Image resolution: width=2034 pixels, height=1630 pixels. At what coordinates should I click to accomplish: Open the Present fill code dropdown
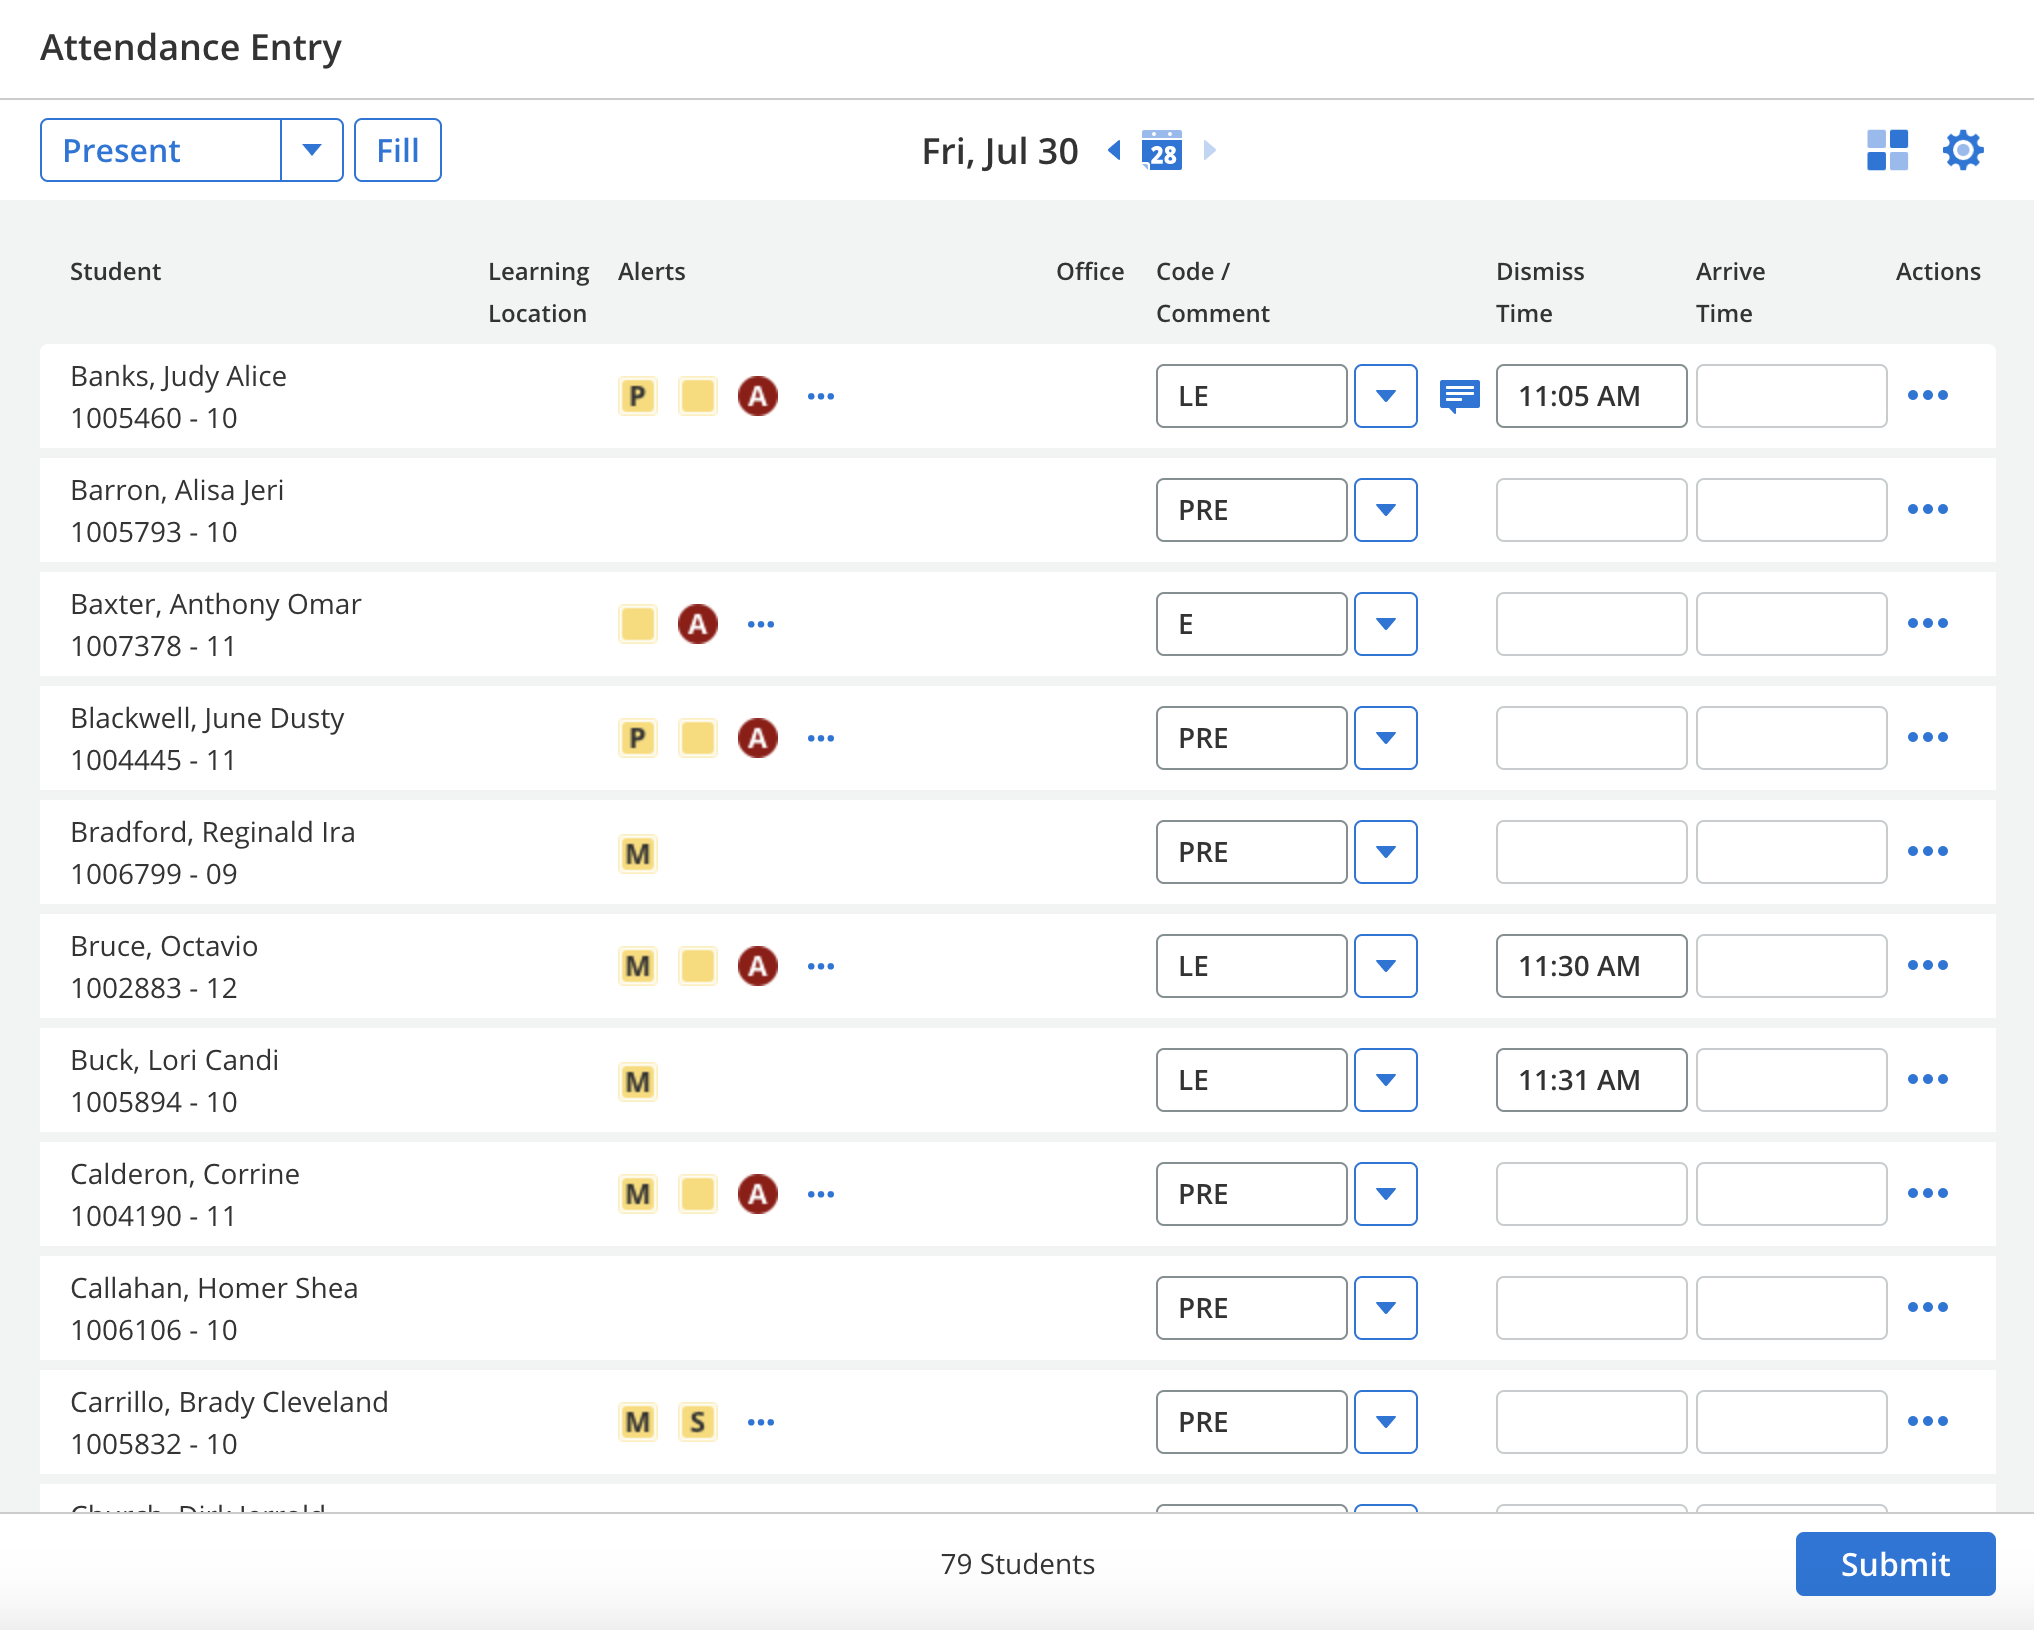(311, 150)
